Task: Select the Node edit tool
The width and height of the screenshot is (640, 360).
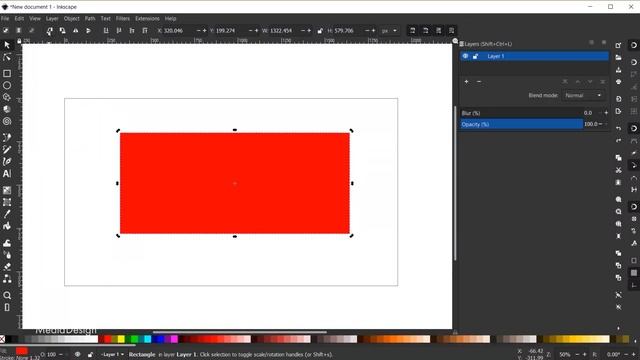Action: [7, 58]
